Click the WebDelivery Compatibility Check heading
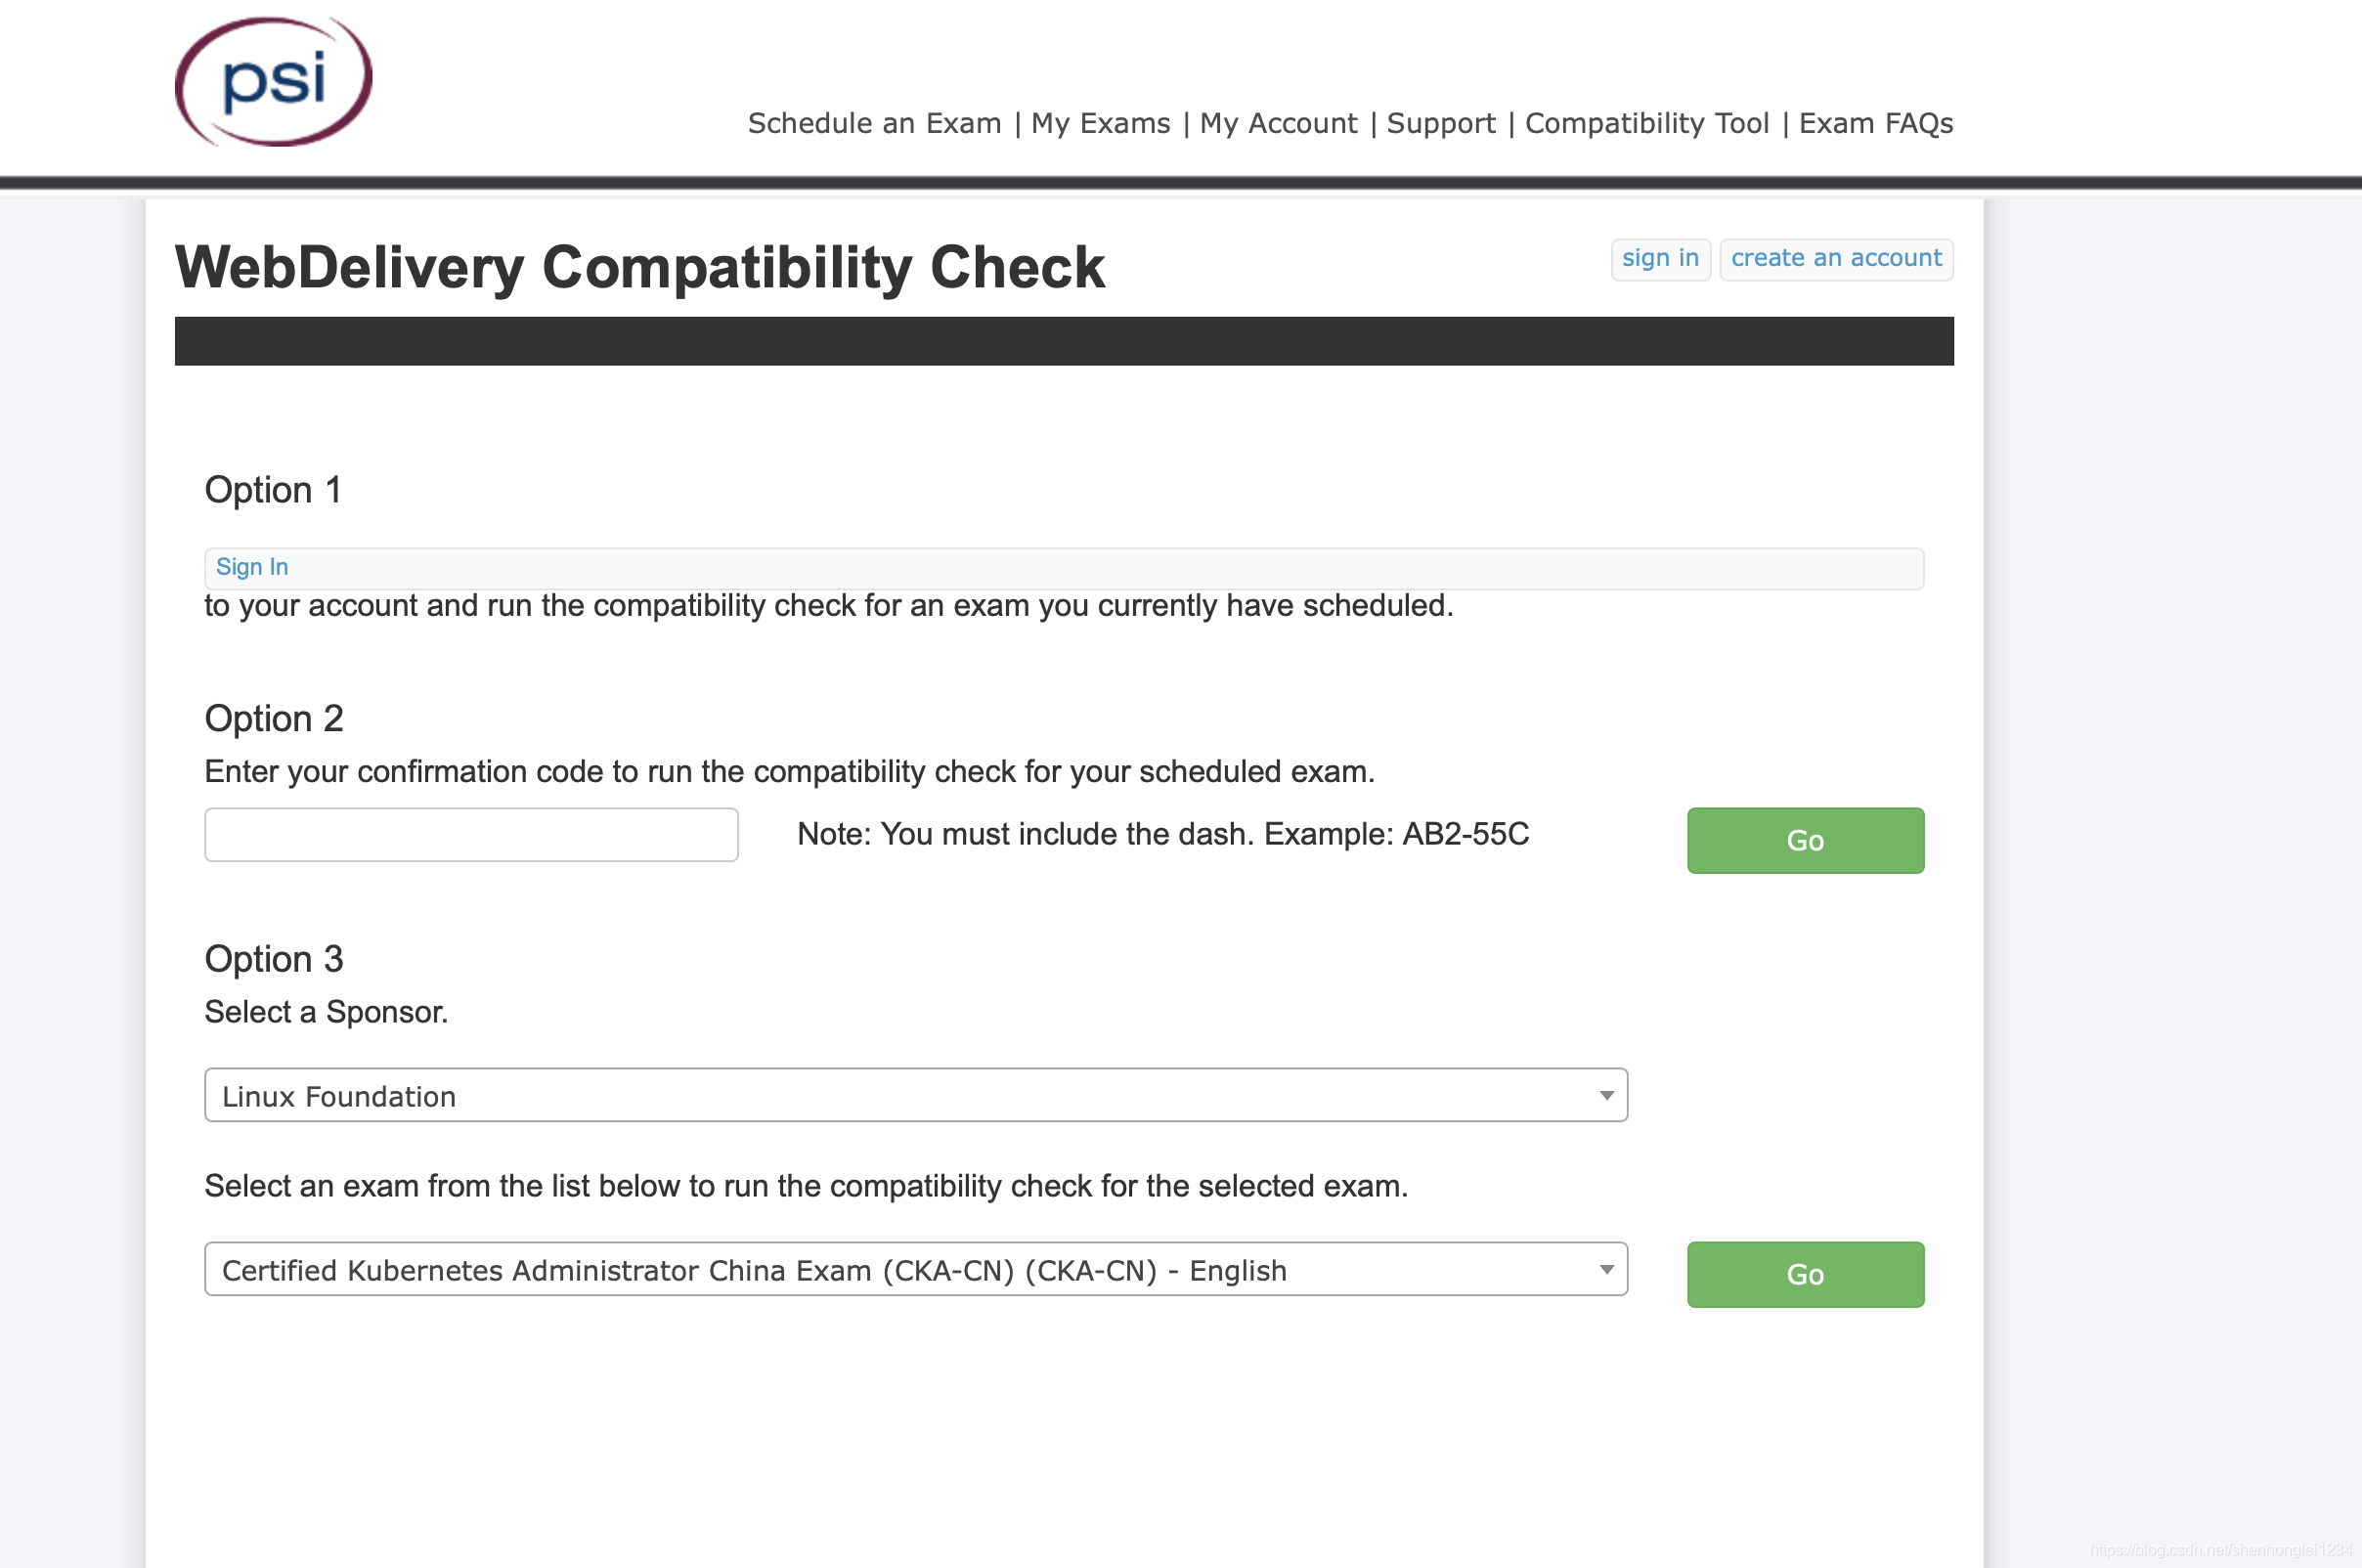 [x=640, y=268]
